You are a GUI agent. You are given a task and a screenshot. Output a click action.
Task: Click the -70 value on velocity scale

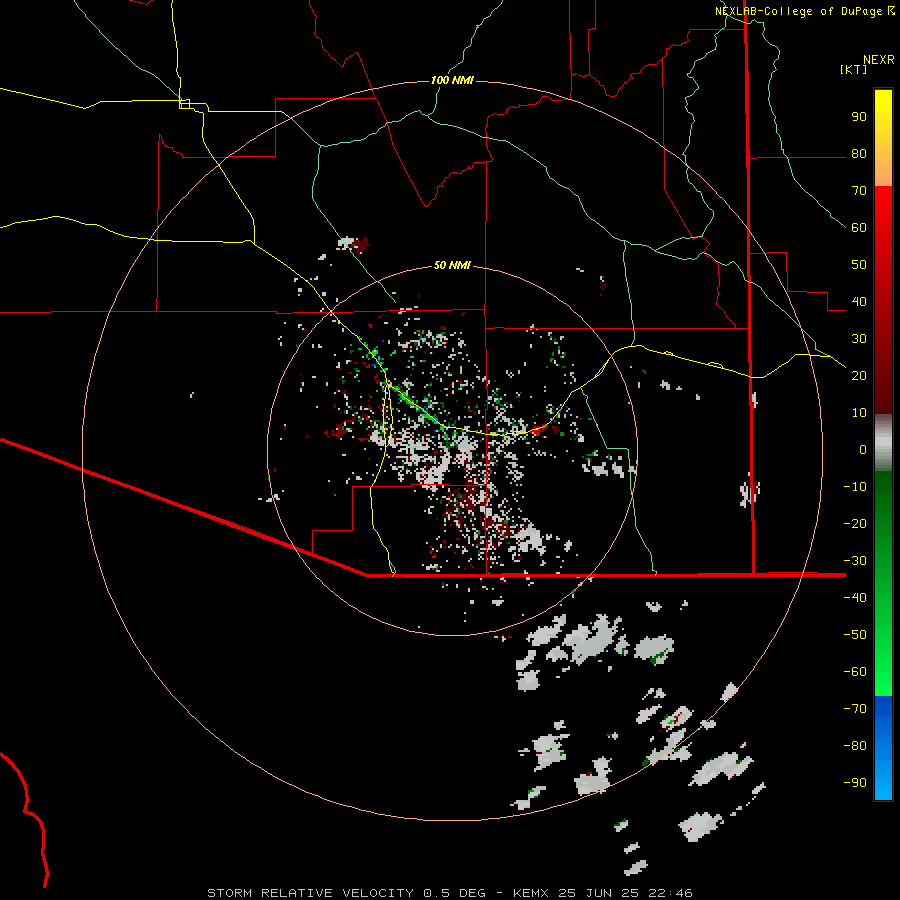855,709
